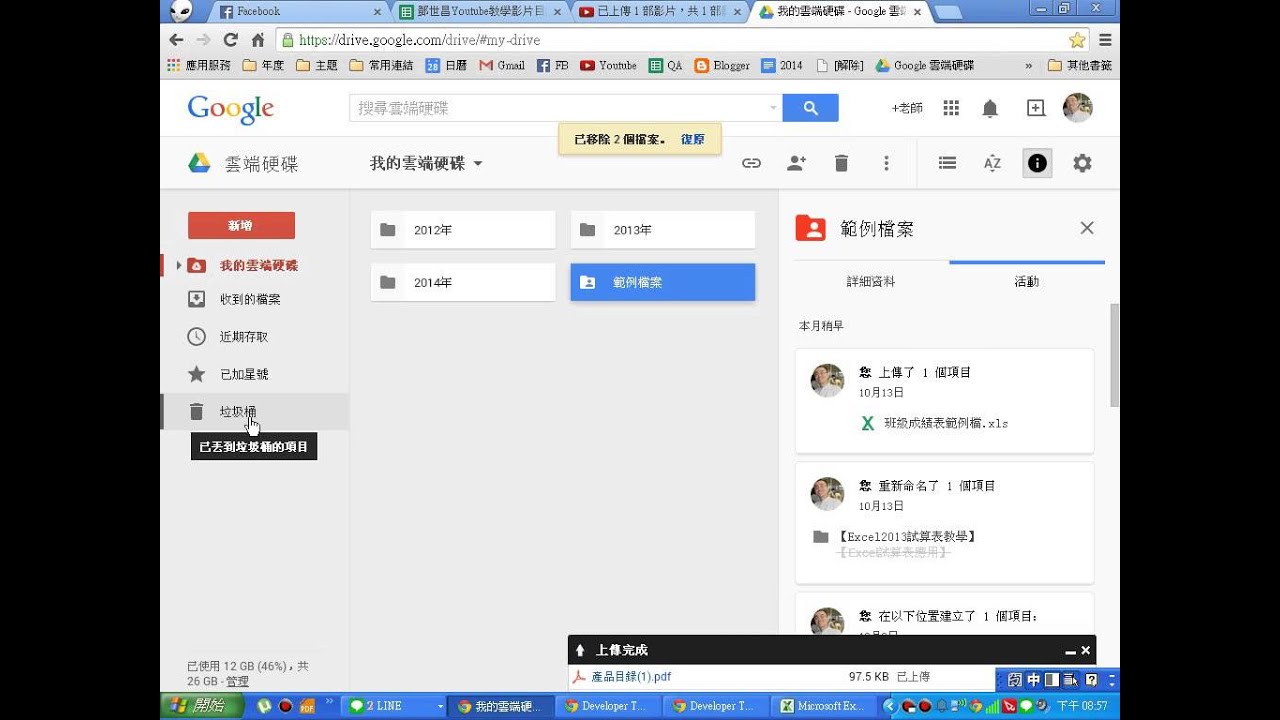This screenshot has width=1280, height=720.
Task: Click 管理 storage link
Action: click(237, 681)
